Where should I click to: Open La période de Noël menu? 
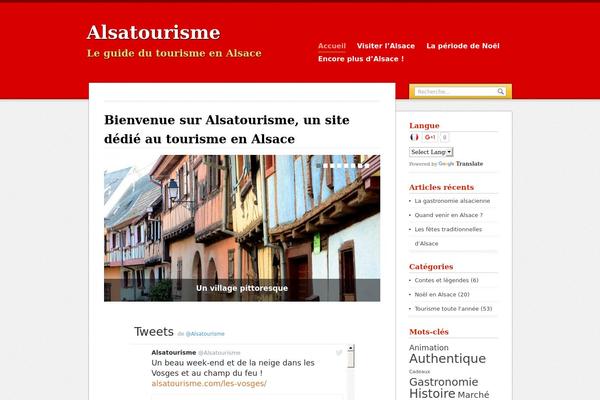point(463,46)
